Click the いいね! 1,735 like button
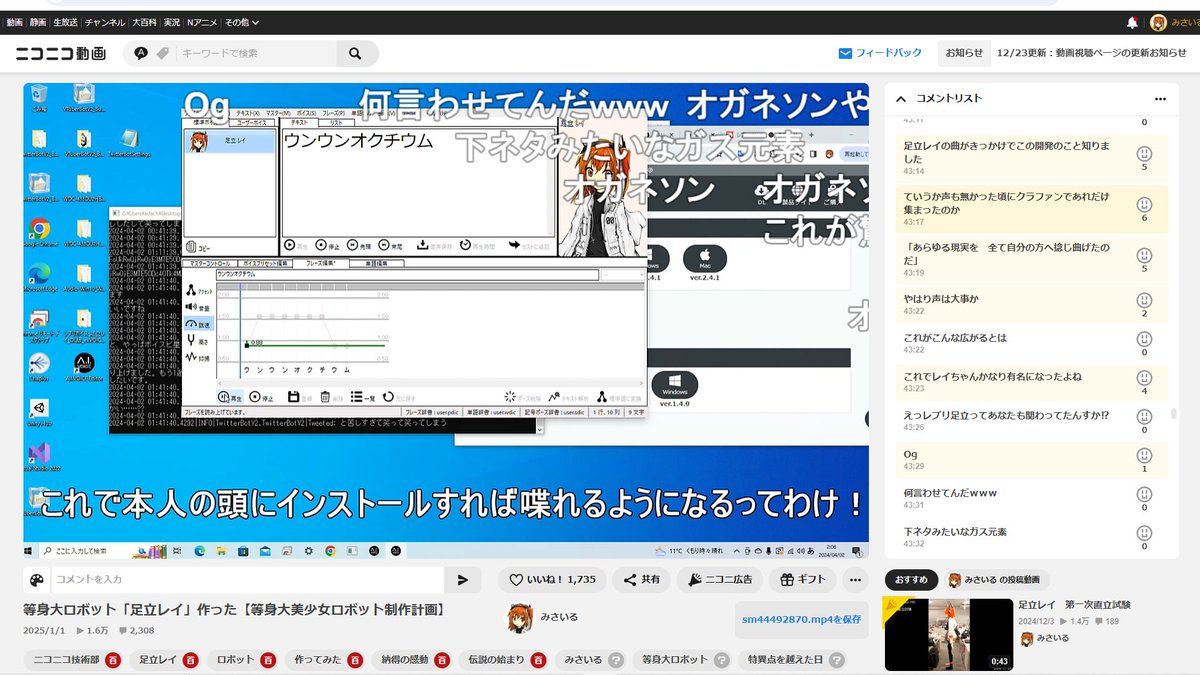This screenshot has height=675, width=1200. pyautogui.click(x=552, y=579)
